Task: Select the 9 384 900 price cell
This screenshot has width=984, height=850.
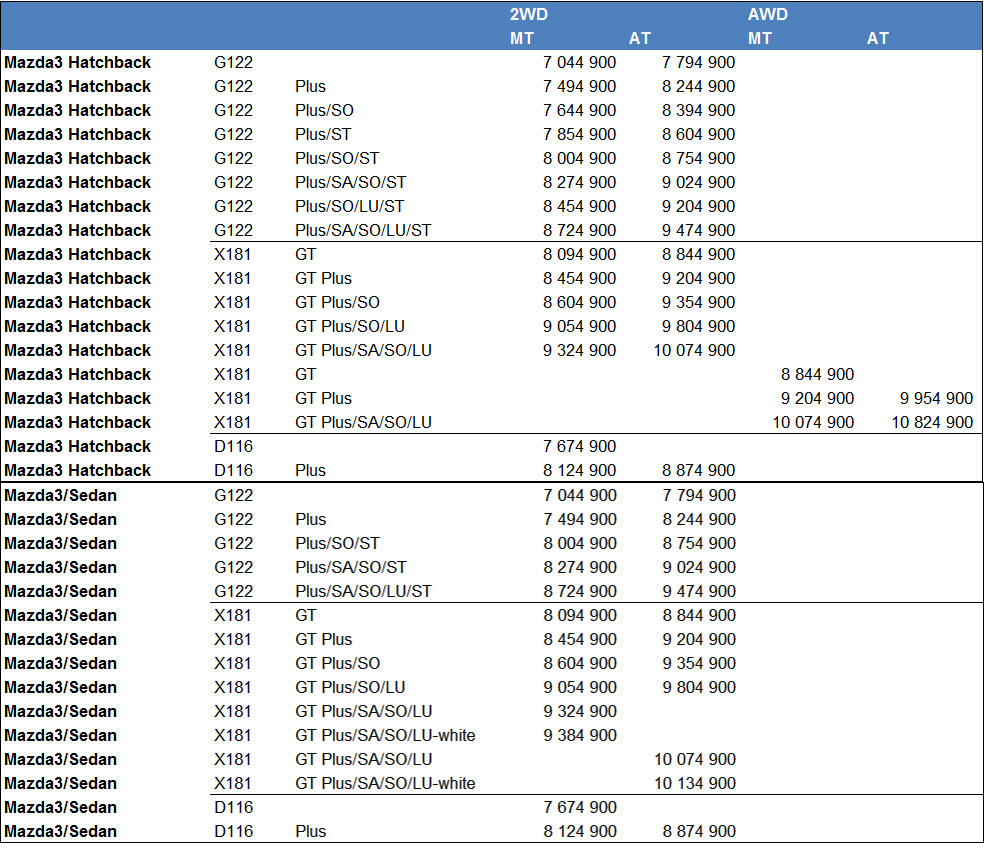Action: pyautogui.click(x=580, y=736)
